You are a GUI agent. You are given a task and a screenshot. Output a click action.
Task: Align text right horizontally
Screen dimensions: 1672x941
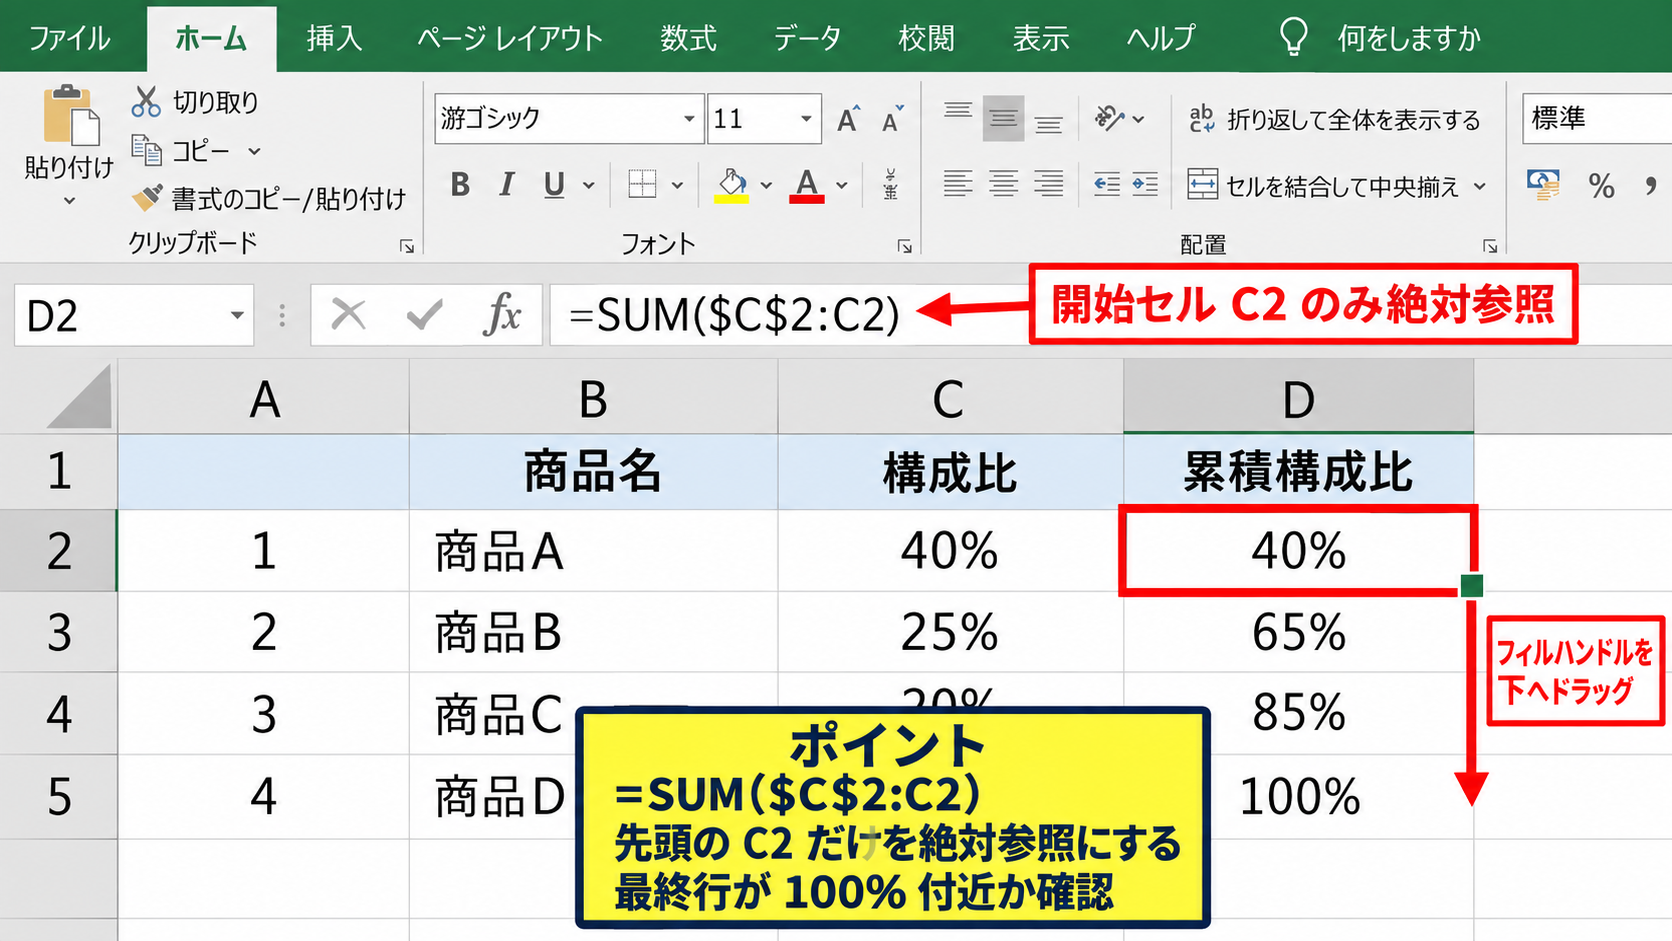coord(1049,184)
